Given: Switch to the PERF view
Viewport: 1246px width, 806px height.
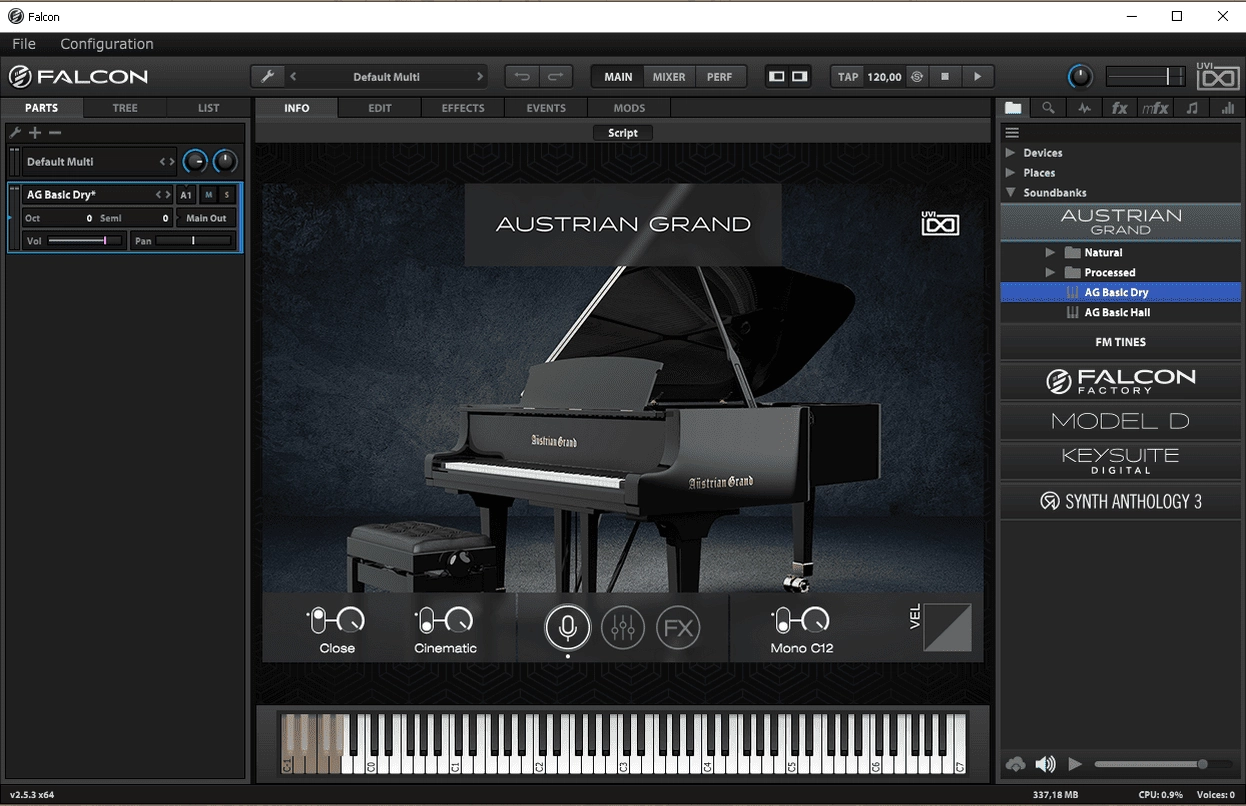Looking at the screenshot, I should tap(719, 77).
